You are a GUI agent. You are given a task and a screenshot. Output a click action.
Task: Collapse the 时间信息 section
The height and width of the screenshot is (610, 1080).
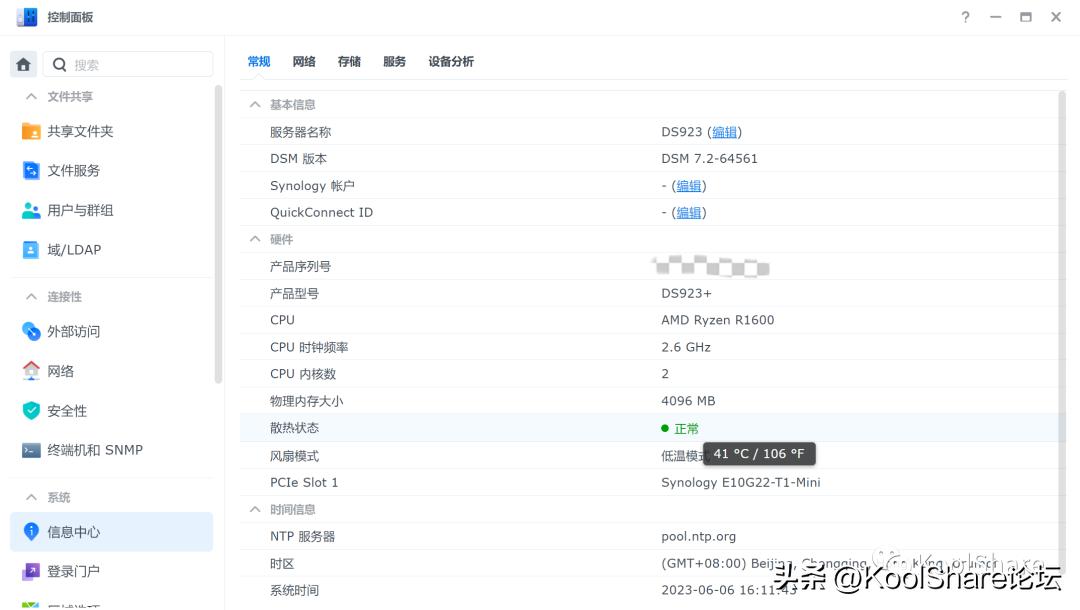pyautogui.click(x=255, y=509)
